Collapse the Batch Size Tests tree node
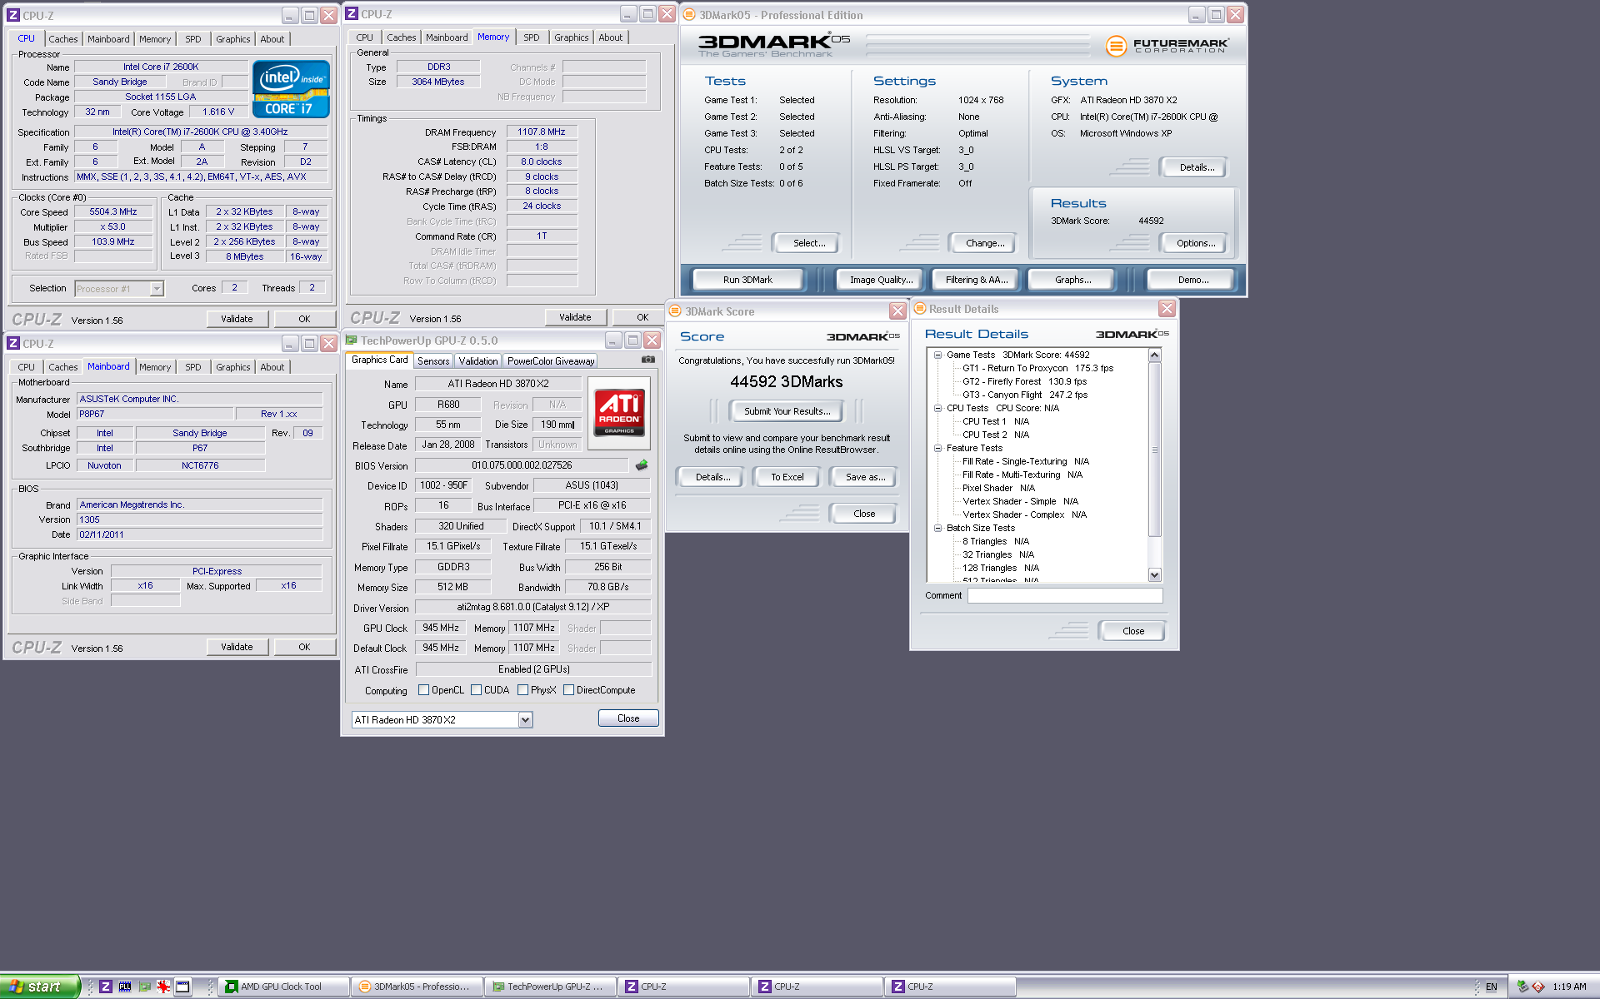 pyautogui.click(x=937, y=528)
